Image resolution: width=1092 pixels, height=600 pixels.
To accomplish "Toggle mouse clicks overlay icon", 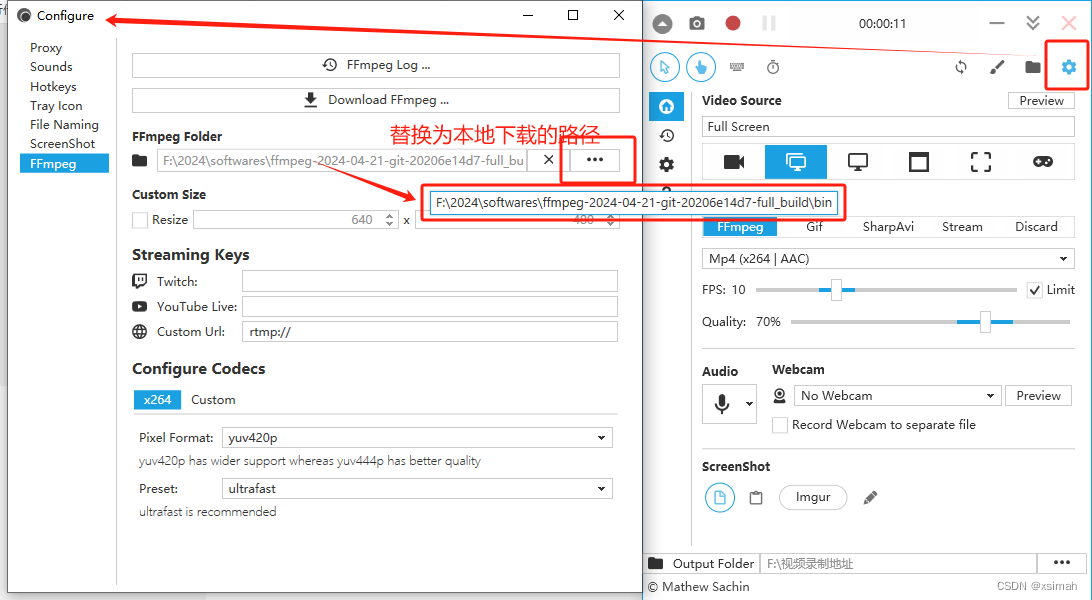I will (x=701, y=68).
